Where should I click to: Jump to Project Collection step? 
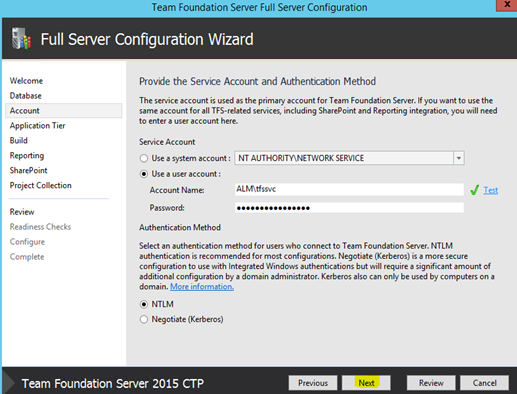pyautogui.click(x=40, y=185)
